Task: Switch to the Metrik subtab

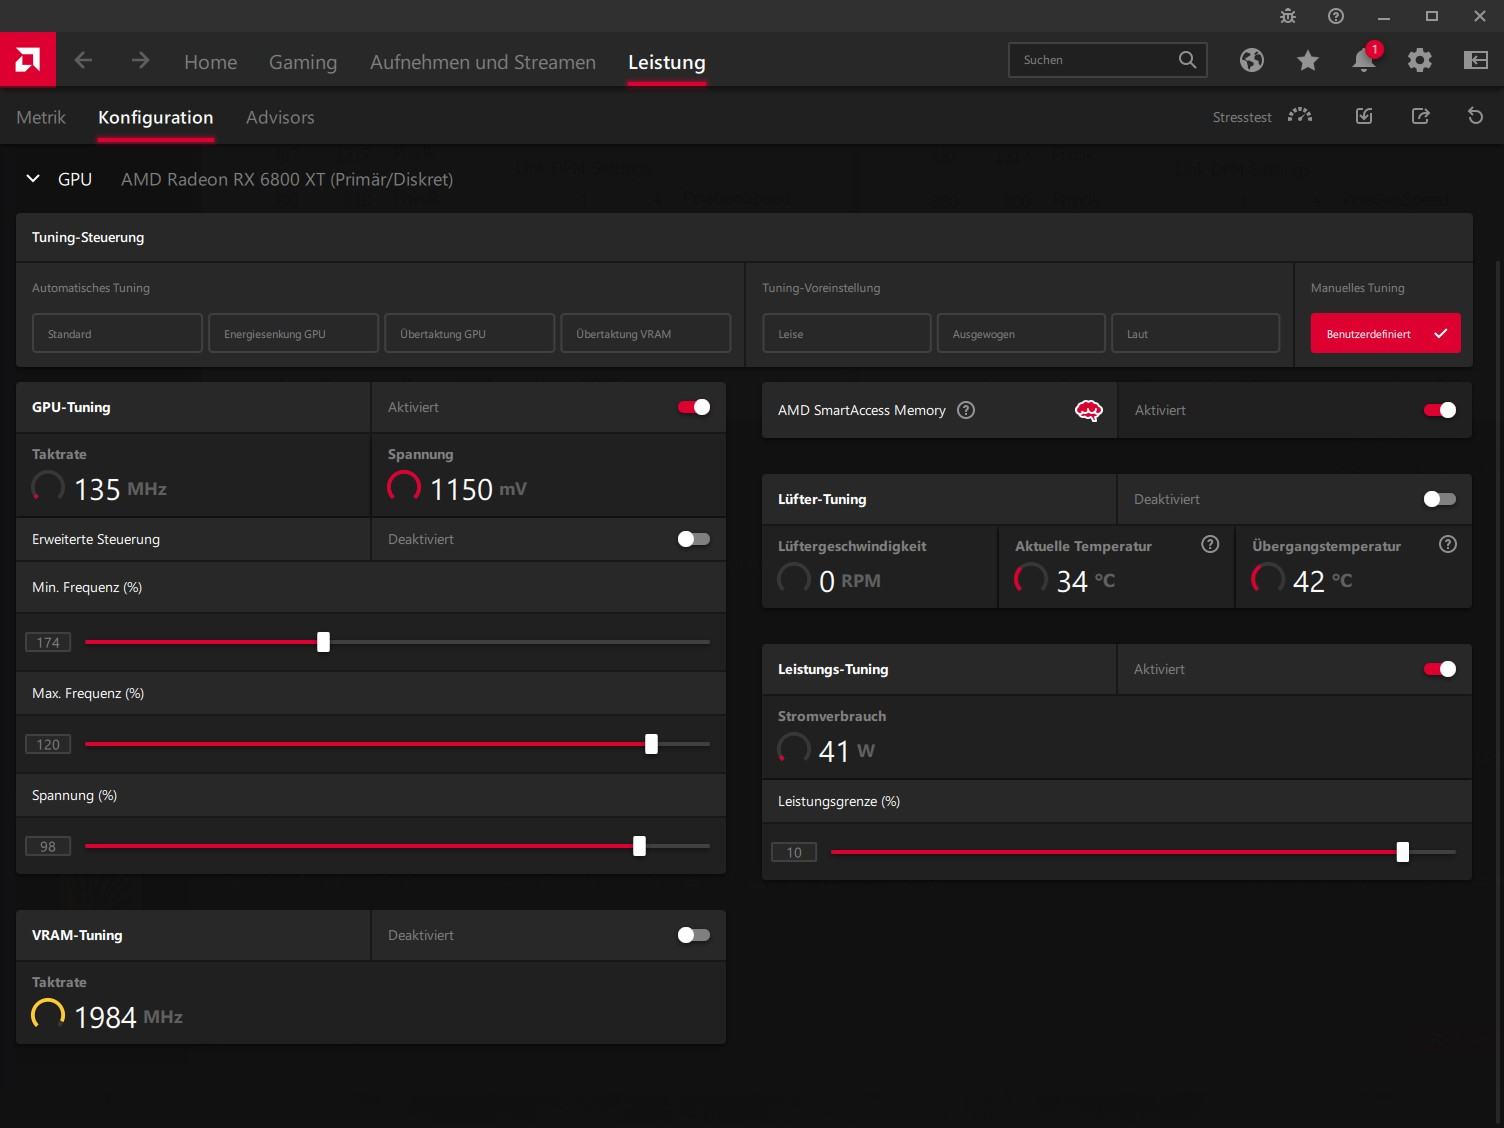Action: [x=41, y=117]
